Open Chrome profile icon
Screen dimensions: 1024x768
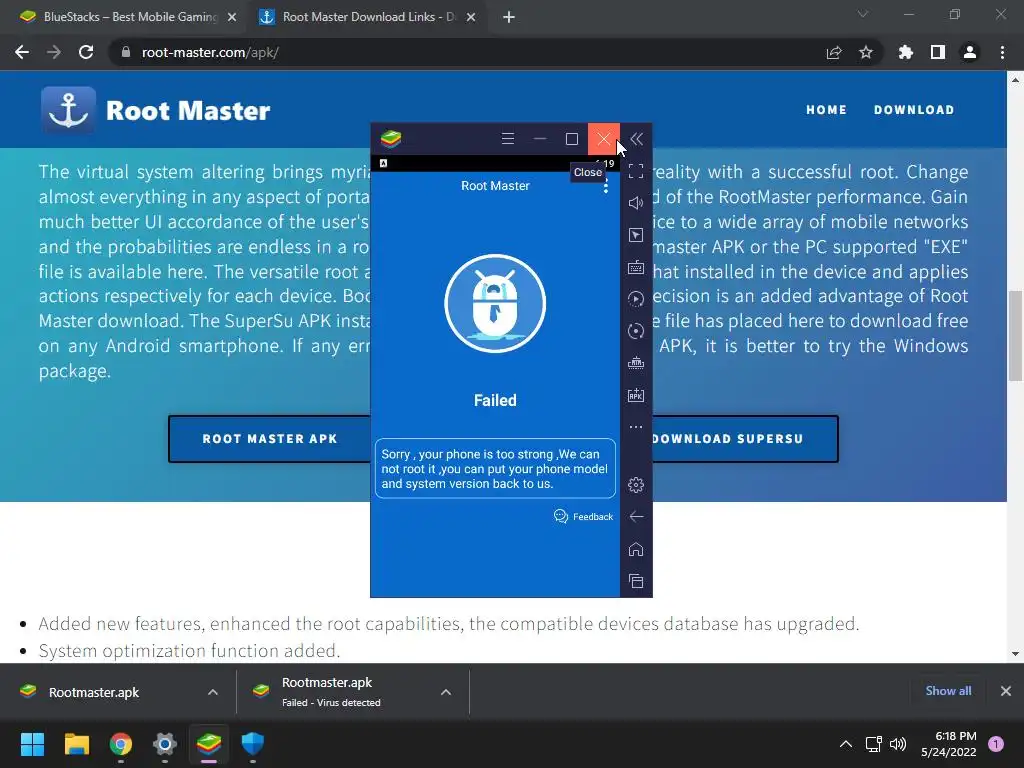click(x=970, y=52)
